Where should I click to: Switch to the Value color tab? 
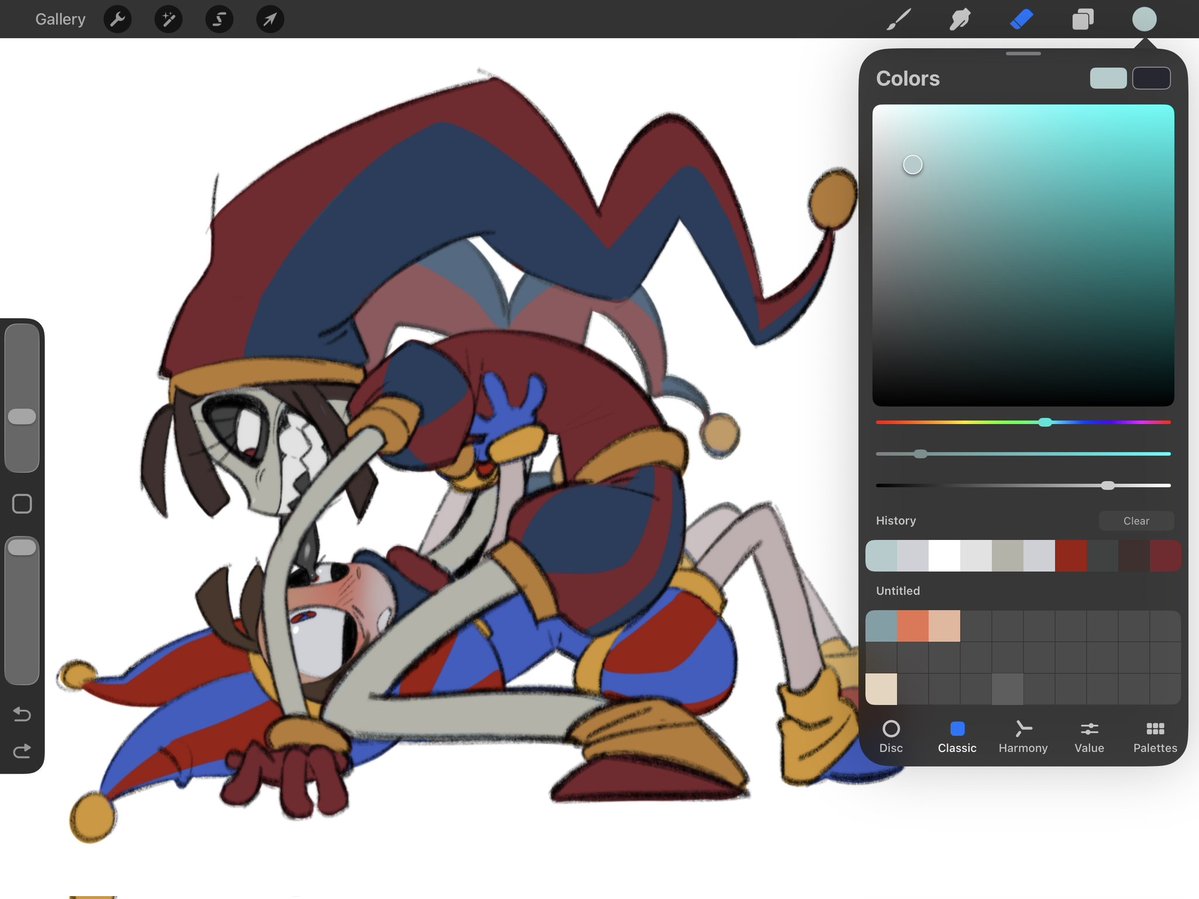tap(1089, 736)
